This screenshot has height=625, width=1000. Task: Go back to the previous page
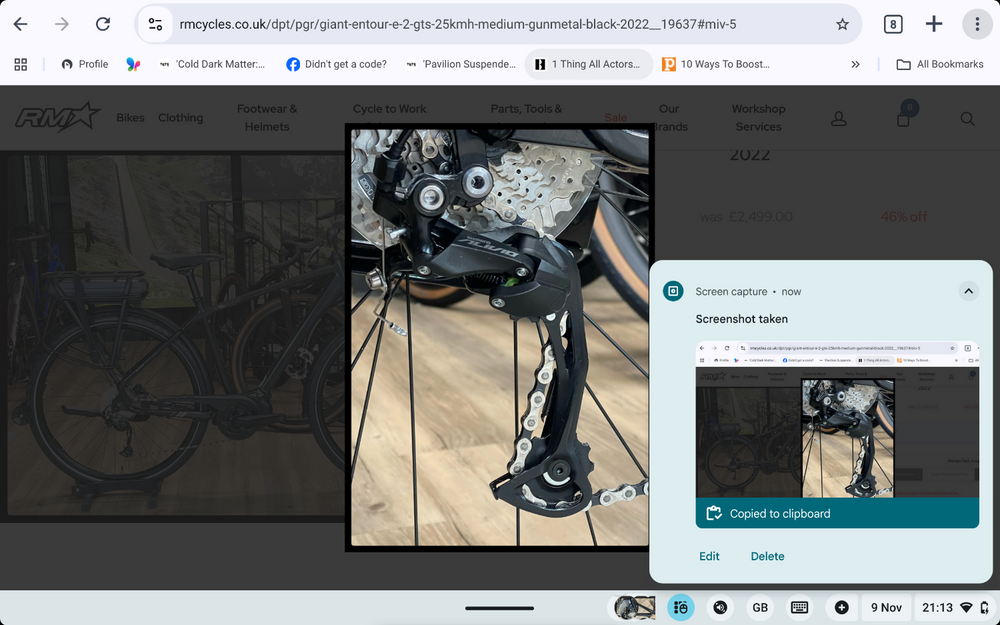tap(20, 24)
